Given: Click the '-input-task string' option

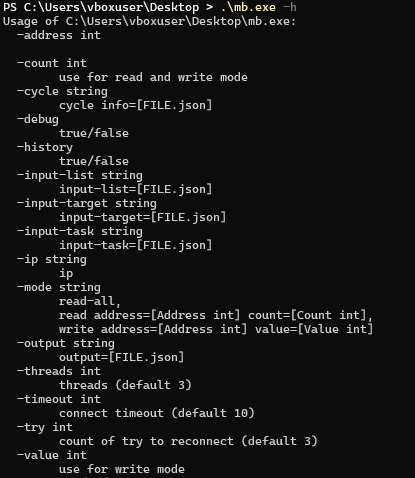Looking at the screenshot, I should pos(80,231).
